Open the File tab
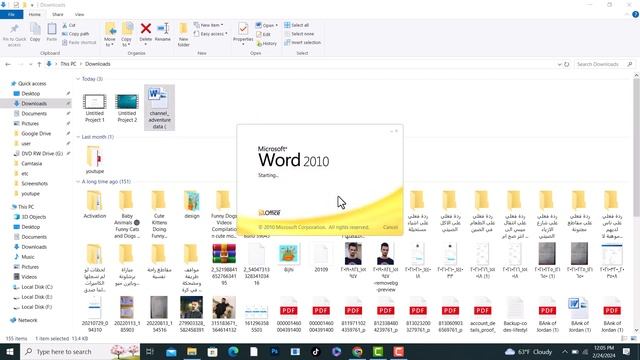Image resolution: width=640 pixels, height=360 pixels. click(11, 14)
